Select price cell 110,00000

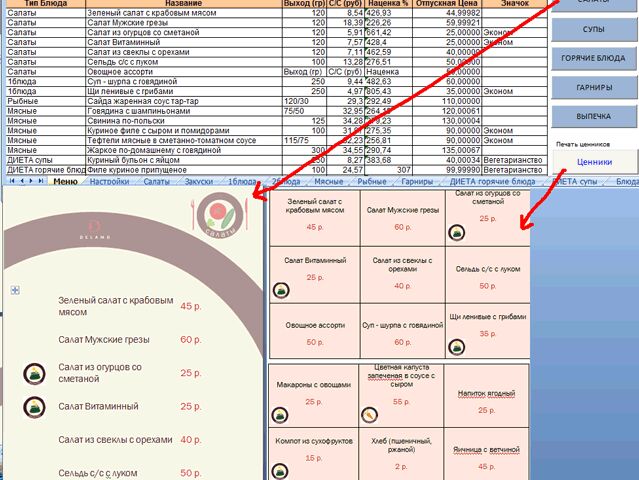[x=447, y=101]
